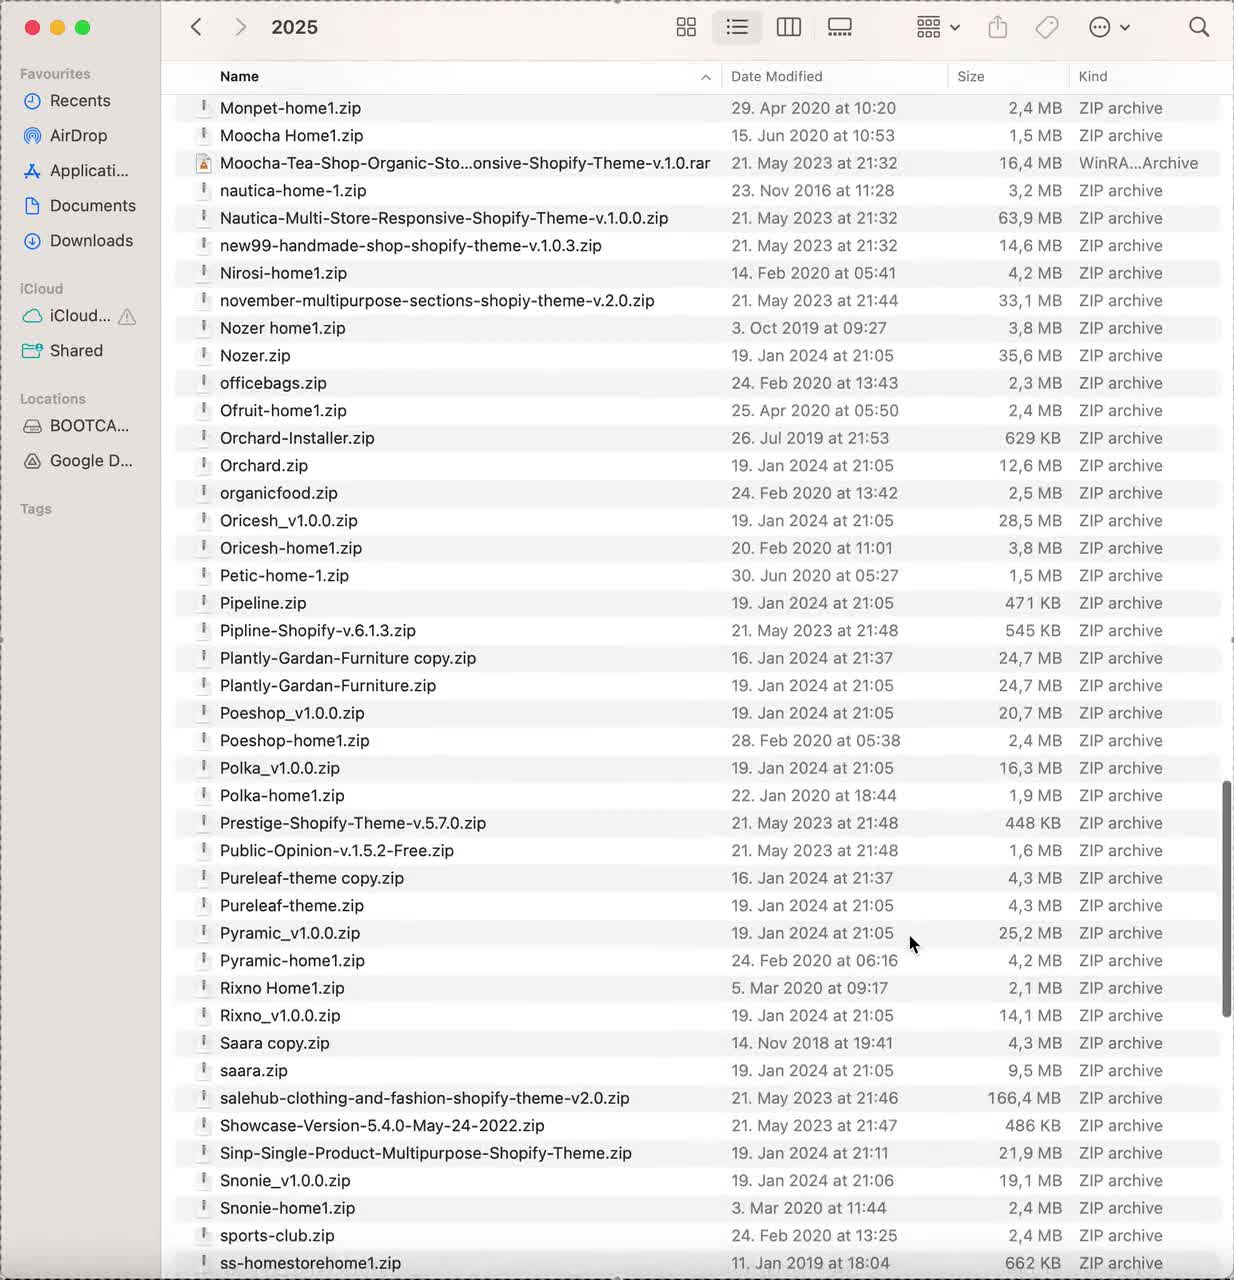Click the vertical scrollbar thumb

click(x=1226, y=898)
